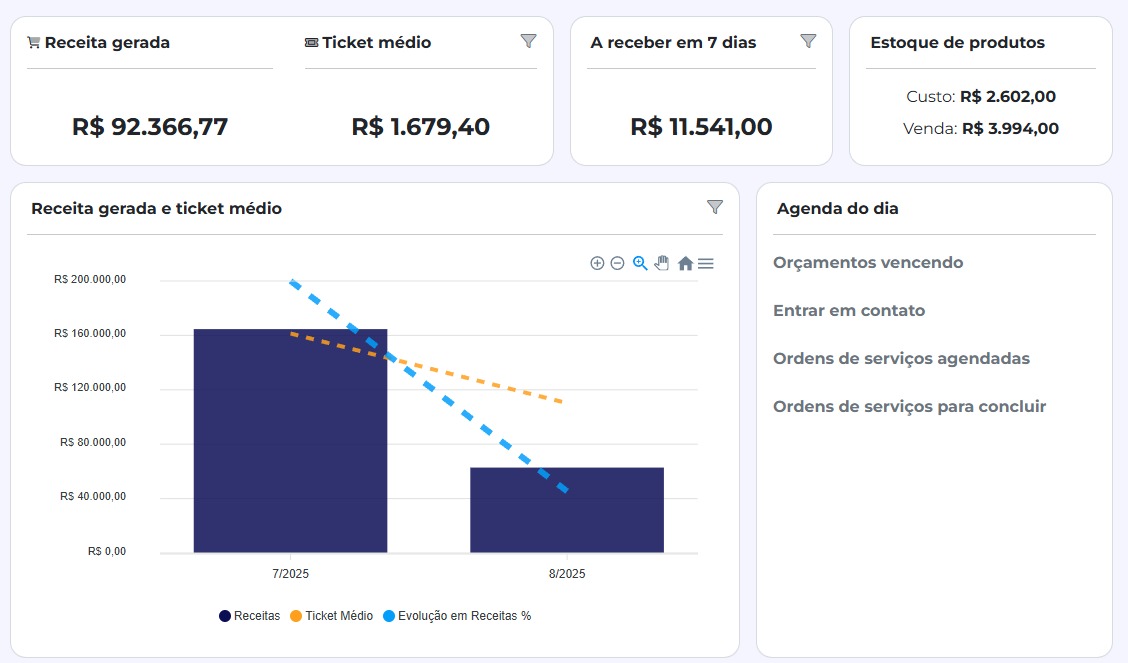Click the zoom out icon on the chart toolbar
Viewport: 1128px width, 663px height.
click(616, 263)
